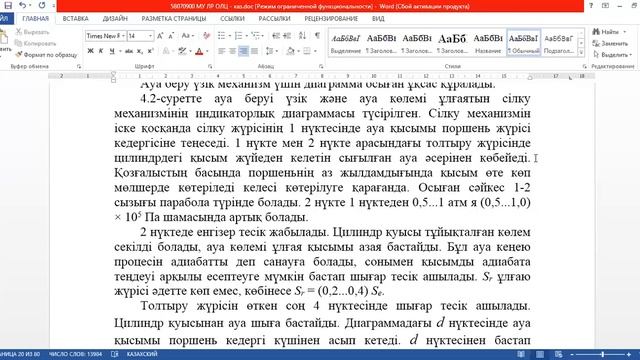The height and width of the screenshot is (360, 640).
Task: Open highlight color dropdown arrow
Action: pos(190,51)
